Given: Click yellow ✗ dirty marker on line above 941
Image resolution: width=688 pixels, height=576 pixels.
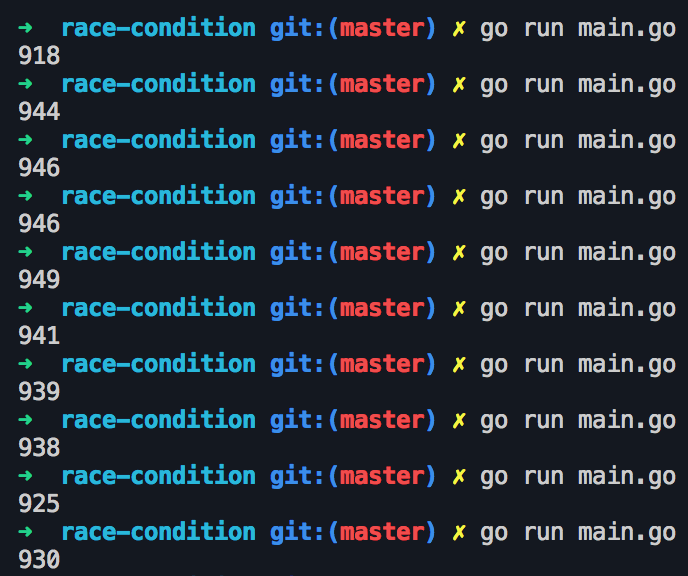Looking at the screenshot, I should [x=459, y=308].
